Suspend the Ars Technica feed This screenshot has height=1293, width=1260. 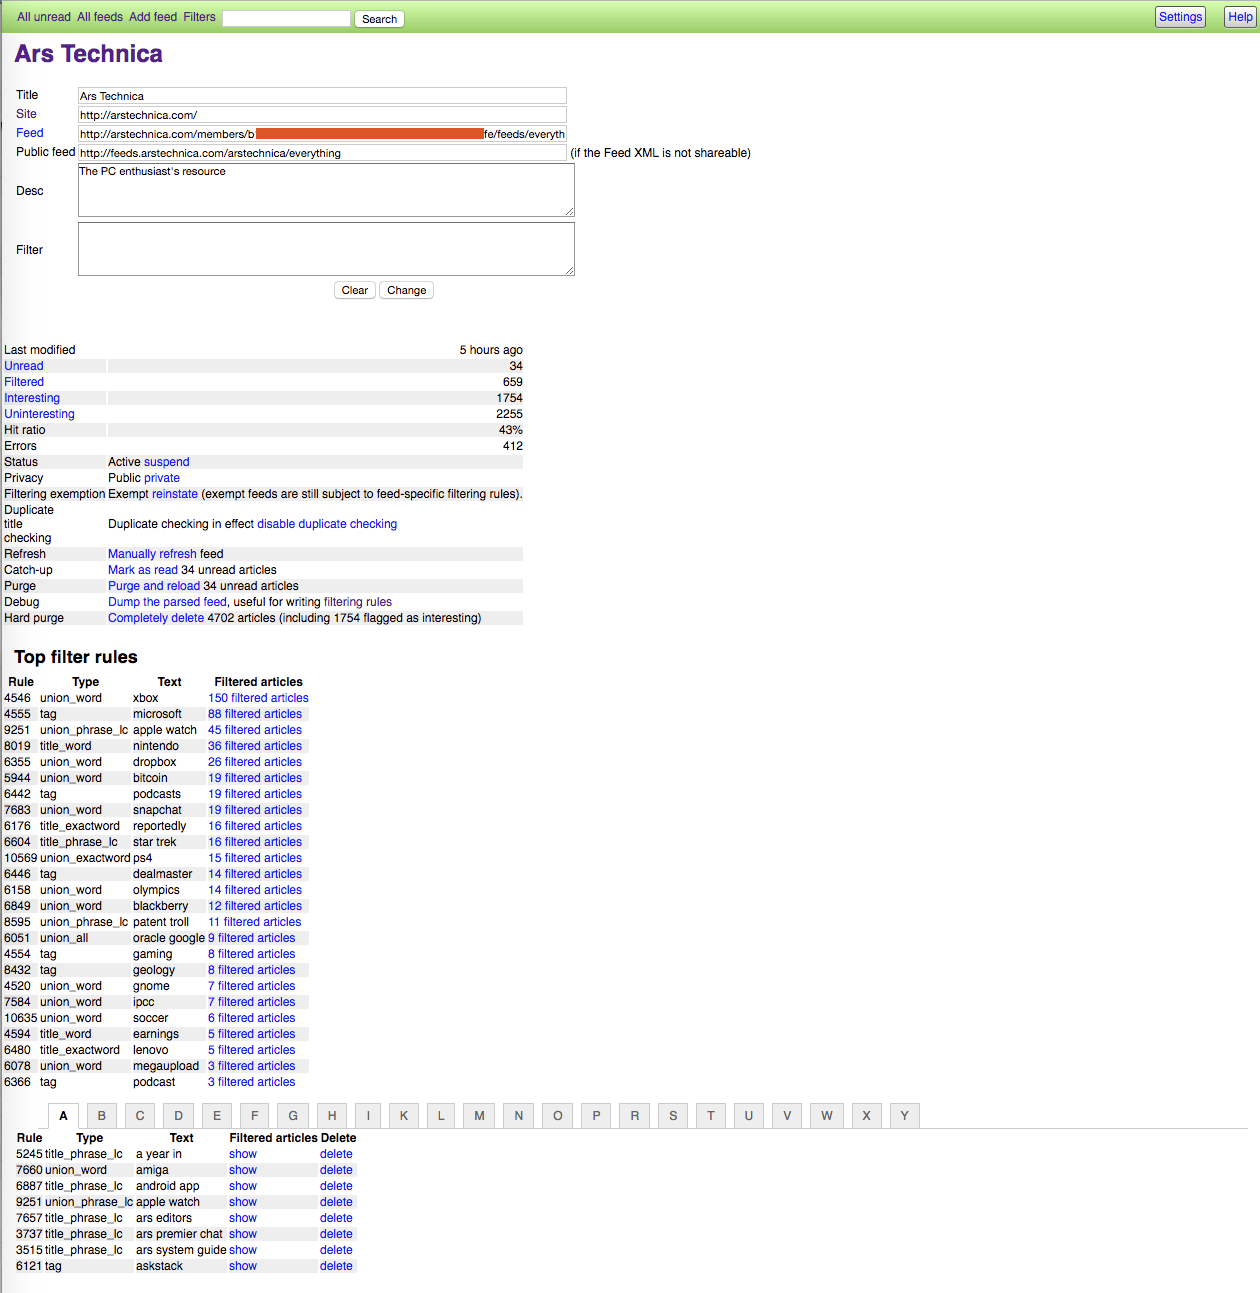[166, 461]
